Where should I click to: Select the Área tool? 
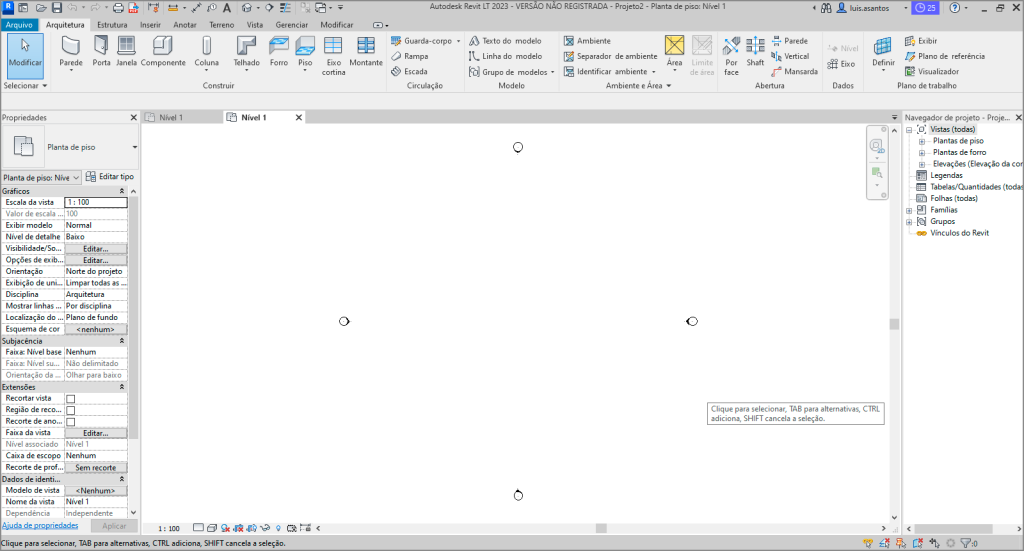point(674,52)
